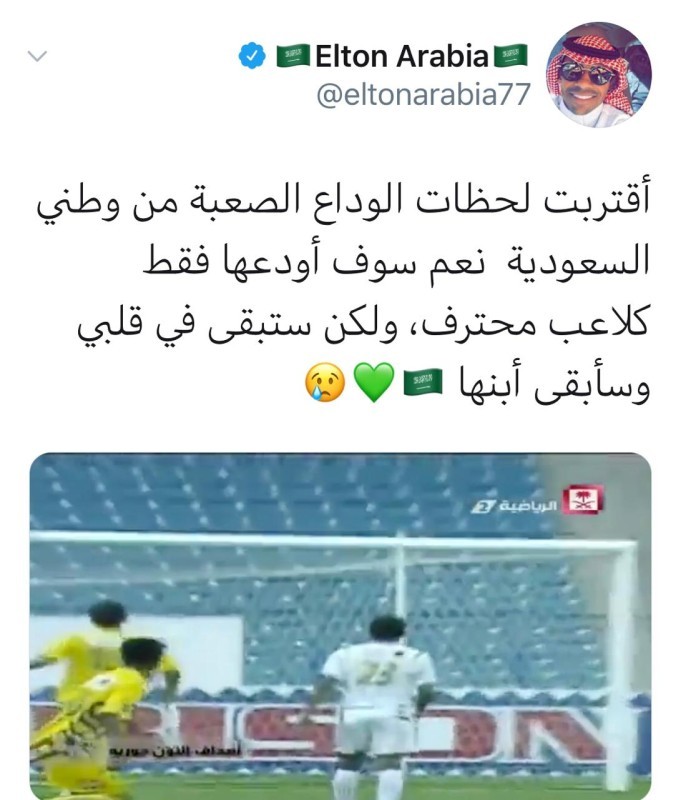
Task: Click the red palm-and-swords channel logo
Action: [583, 501]
